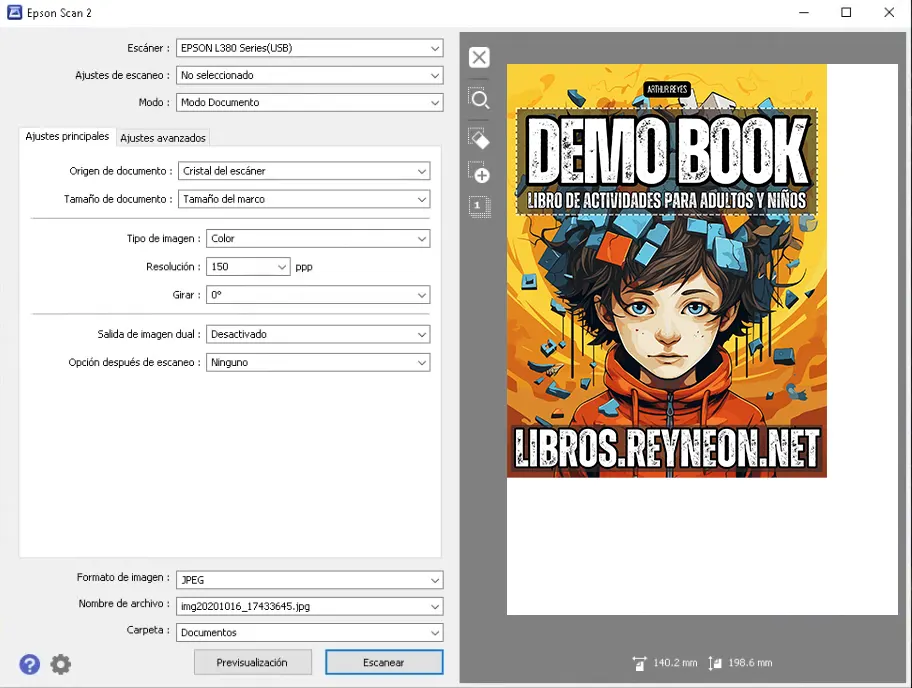Open the Salida de imagen dual dropdown
Viewport: 912px width, 688px height.
(318, 334)
